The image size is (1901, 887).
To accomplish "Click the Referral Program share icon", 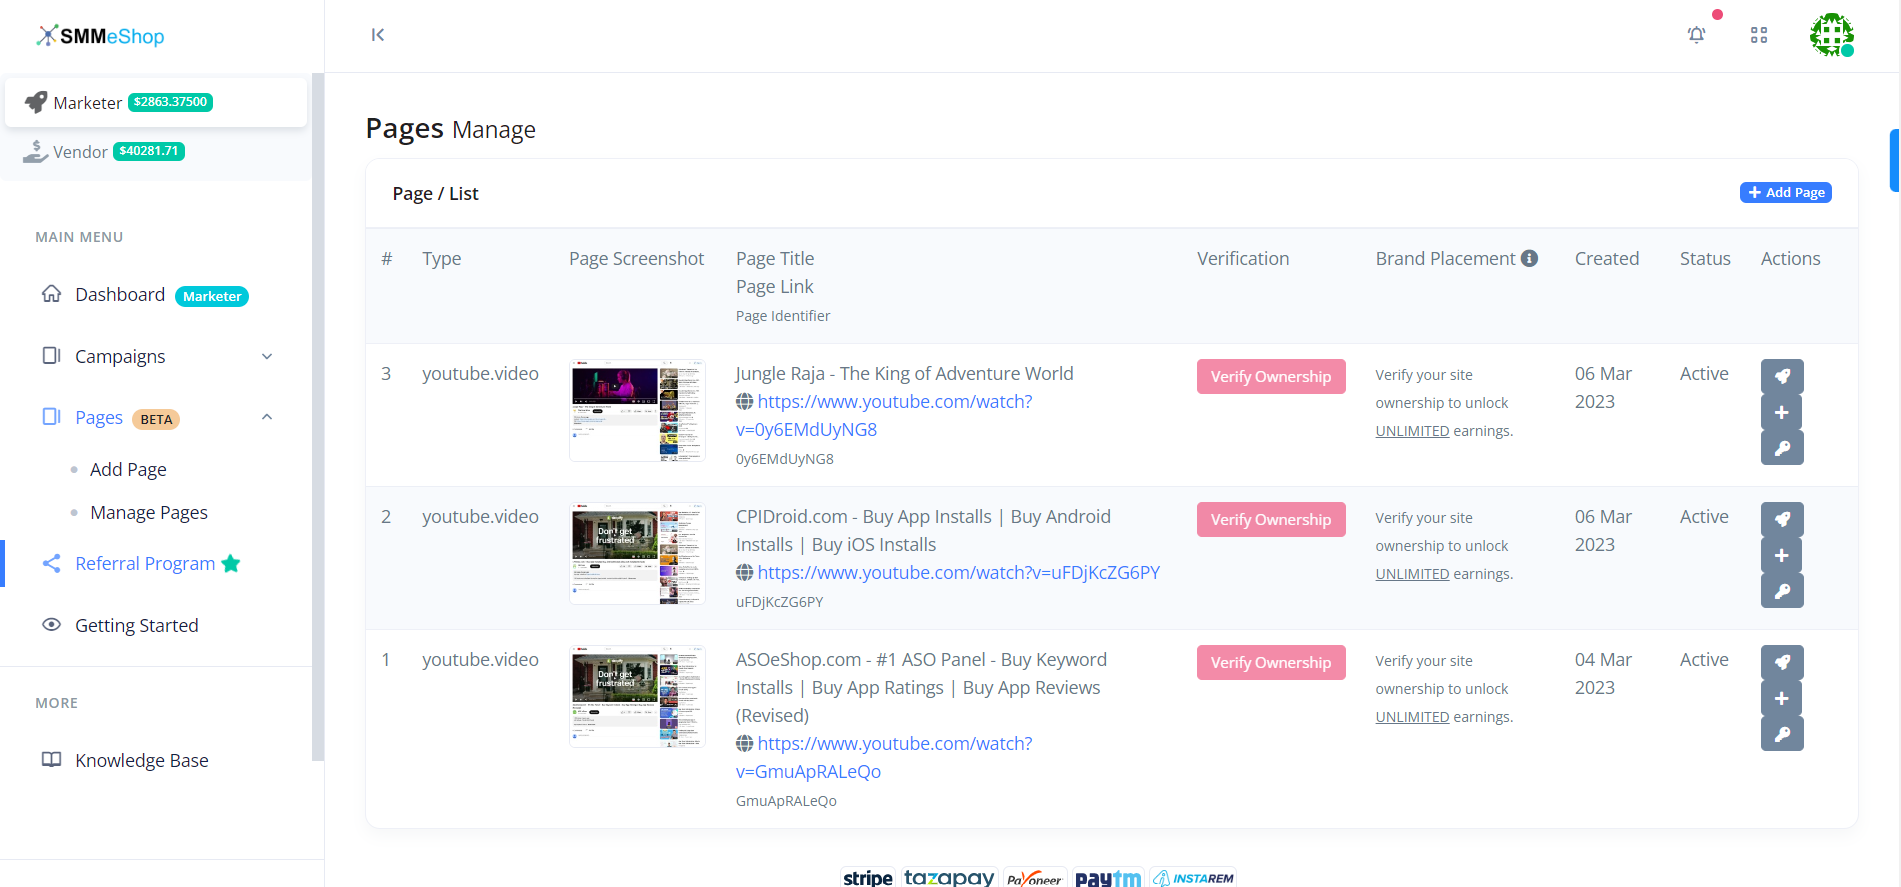I will click(51, 563).
